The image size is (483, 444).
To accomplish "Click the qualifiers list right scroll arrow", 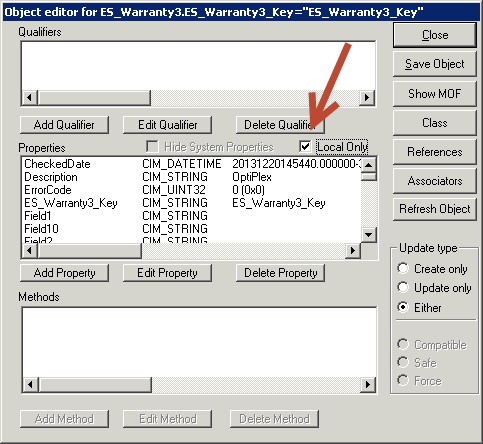I will pos(367,98).
